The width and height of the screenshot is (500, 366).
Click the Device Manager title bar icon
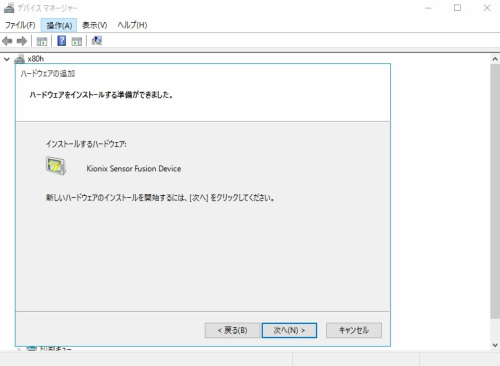click(9, 8)
